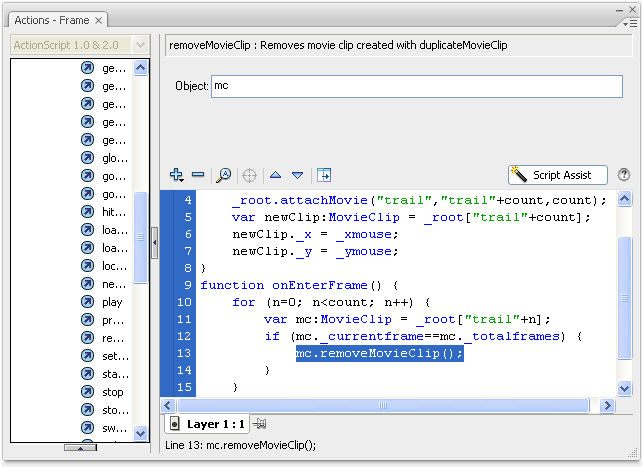Move selected action up with arrow icon

tap(276, 175)
